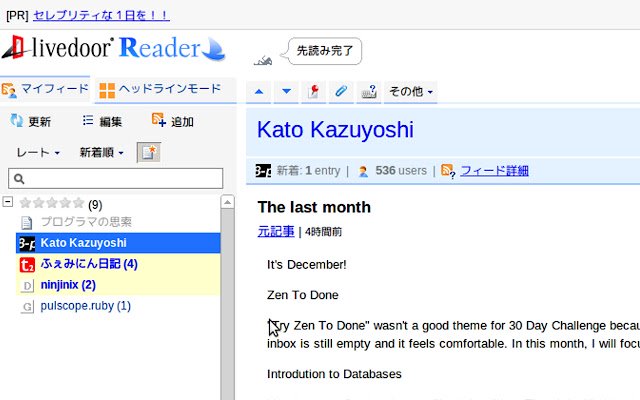The width and height of the screenshot is (640, 400).
Task: Pin the current entry with the pin icon
Action: tap(313, 91)
